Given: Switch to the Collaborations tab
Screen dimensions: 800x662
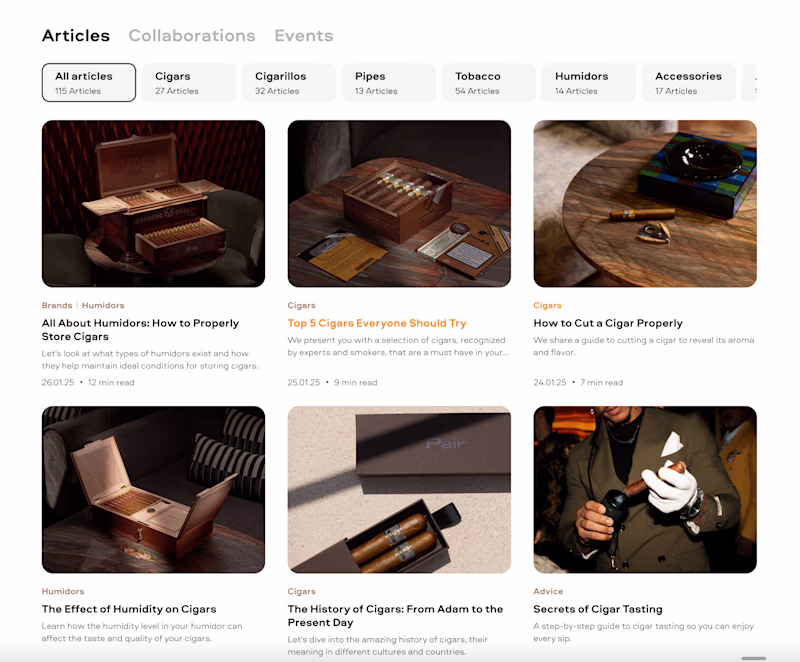Looking at the screenshot, I should pyautogui.click(x=192, y=36).
